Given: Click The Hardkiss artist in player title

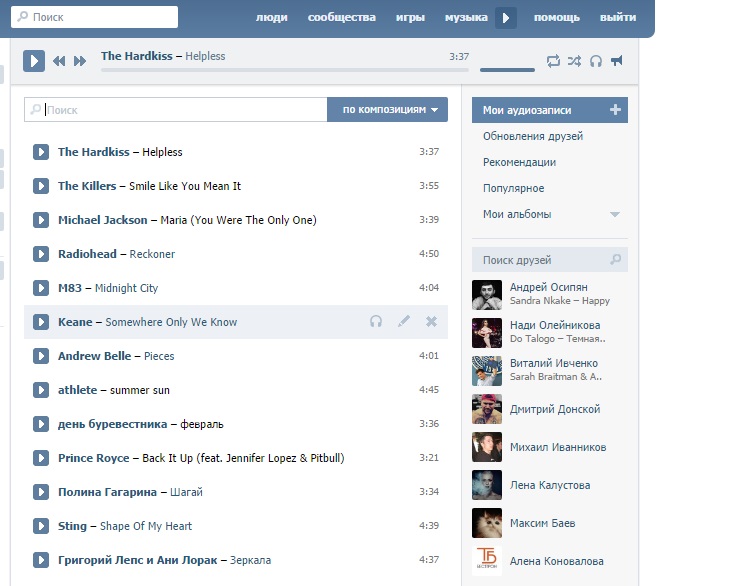Looking at the screenshot, I should [137, 56].
